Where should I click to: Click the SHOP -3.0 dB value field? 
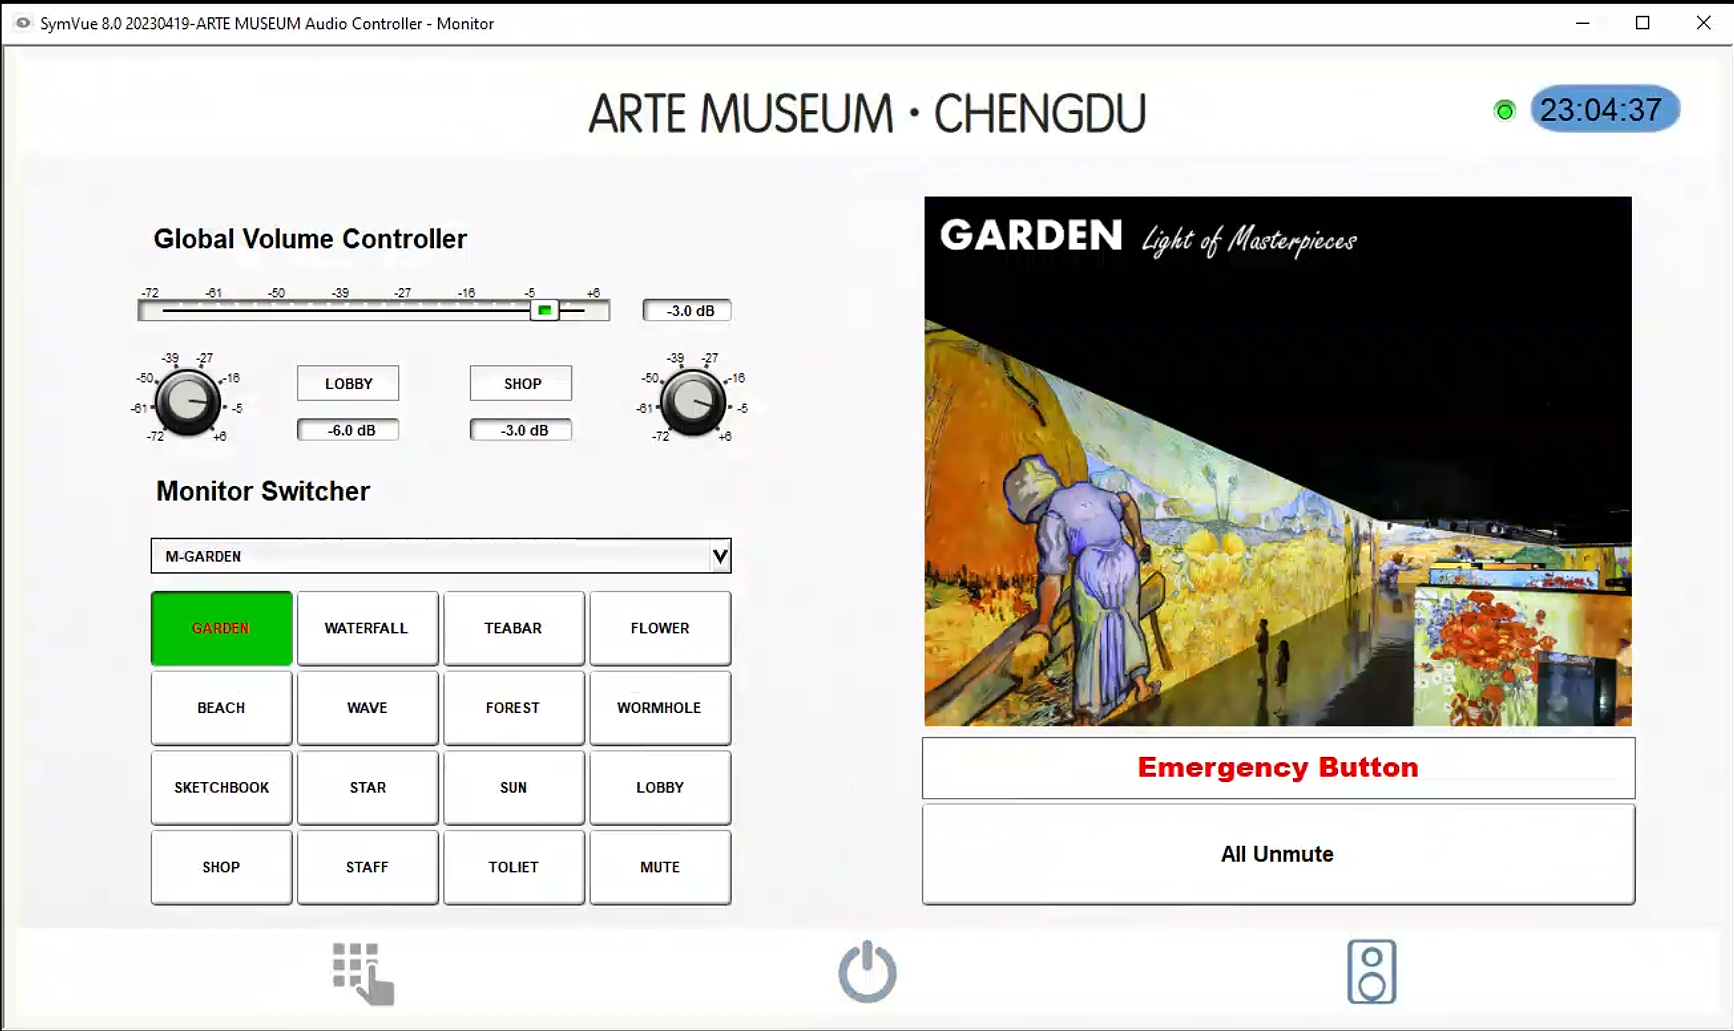click(521, 430)
